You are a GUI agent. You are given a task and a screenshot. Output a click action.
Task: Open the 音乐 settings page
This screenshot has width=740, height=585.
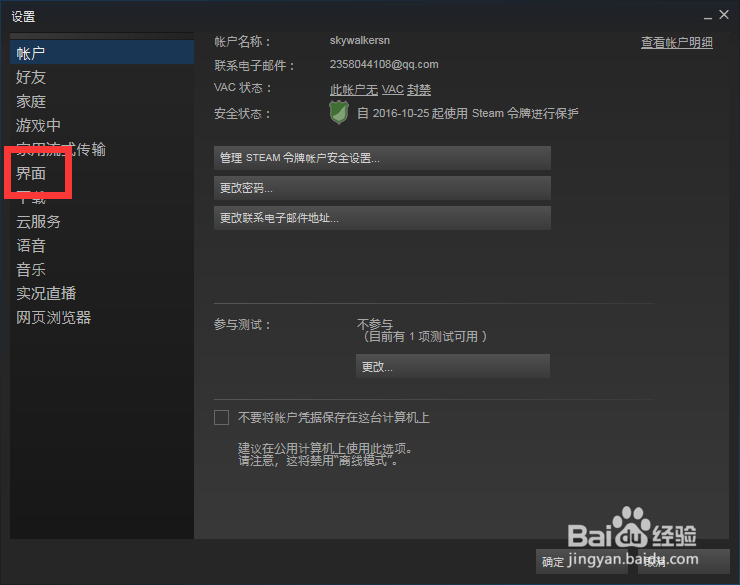(31, 269)
